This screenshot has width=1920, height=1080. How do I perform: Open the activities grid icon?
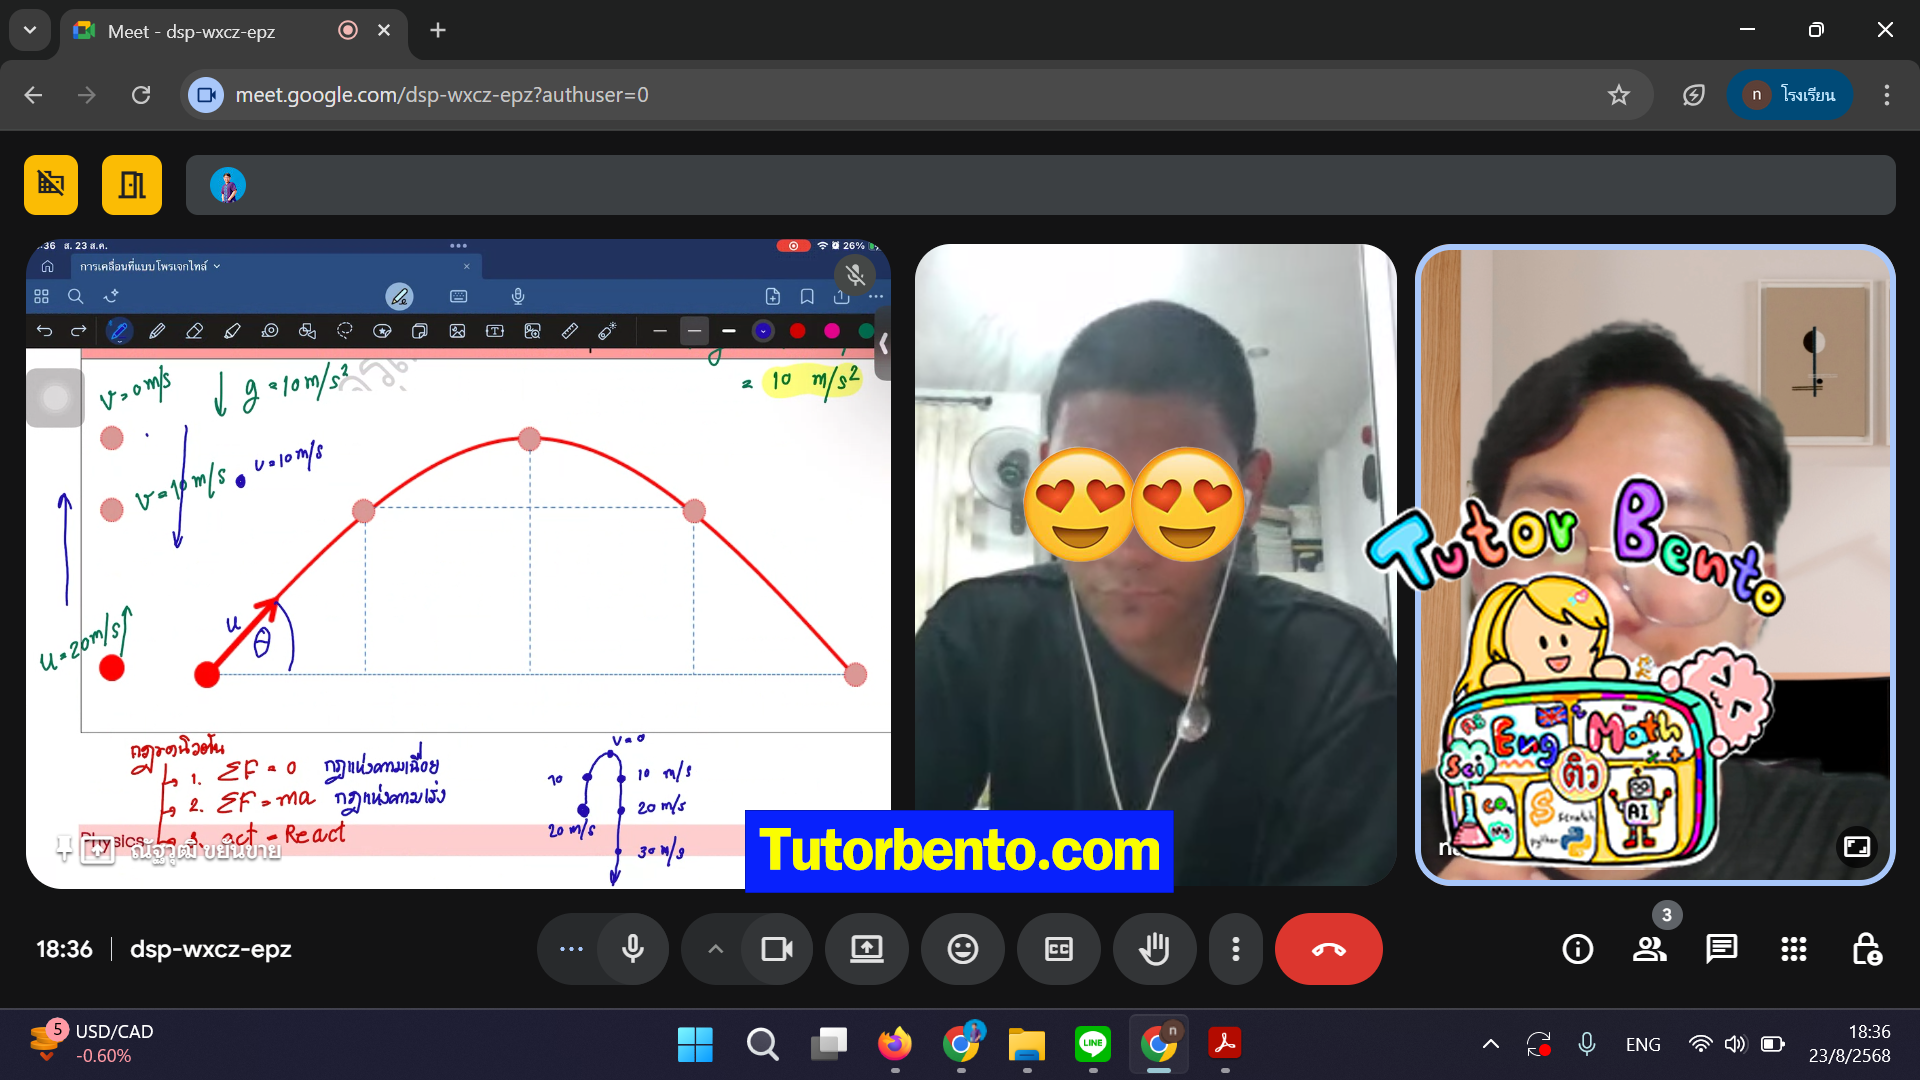pyautogui.click(x=1794, y=949)
